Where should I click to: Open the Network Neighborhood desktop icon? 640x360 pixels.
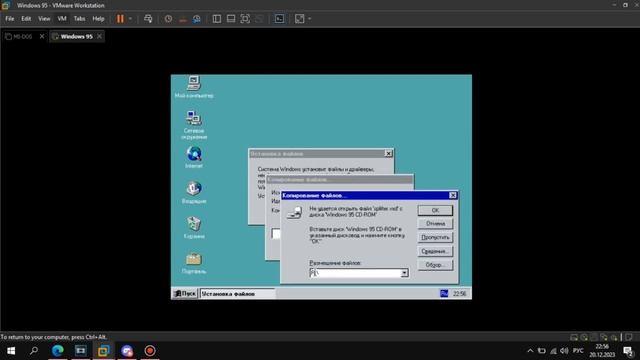194,124
